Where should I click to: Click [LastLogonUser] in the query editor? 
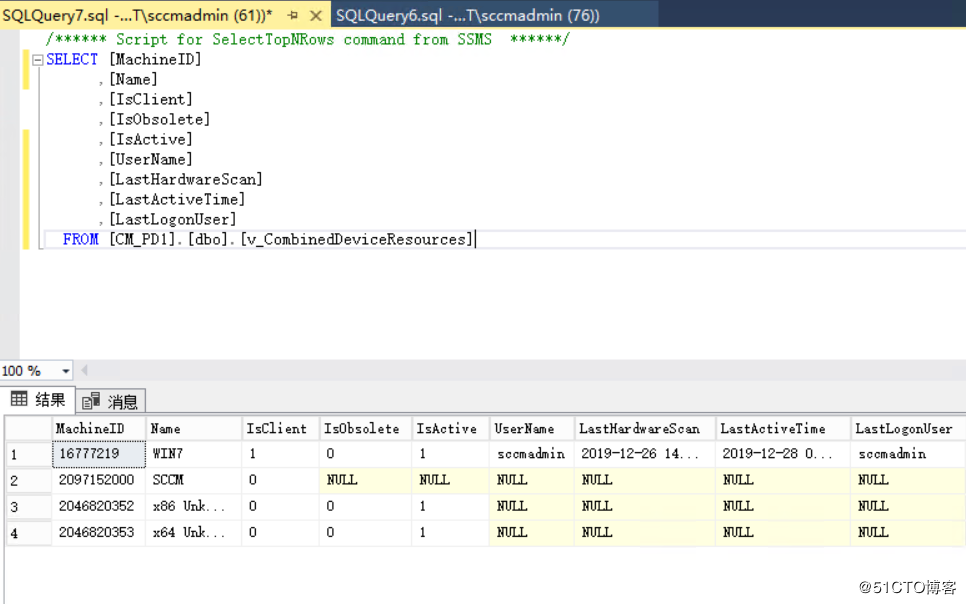click(x=172, y=219)
